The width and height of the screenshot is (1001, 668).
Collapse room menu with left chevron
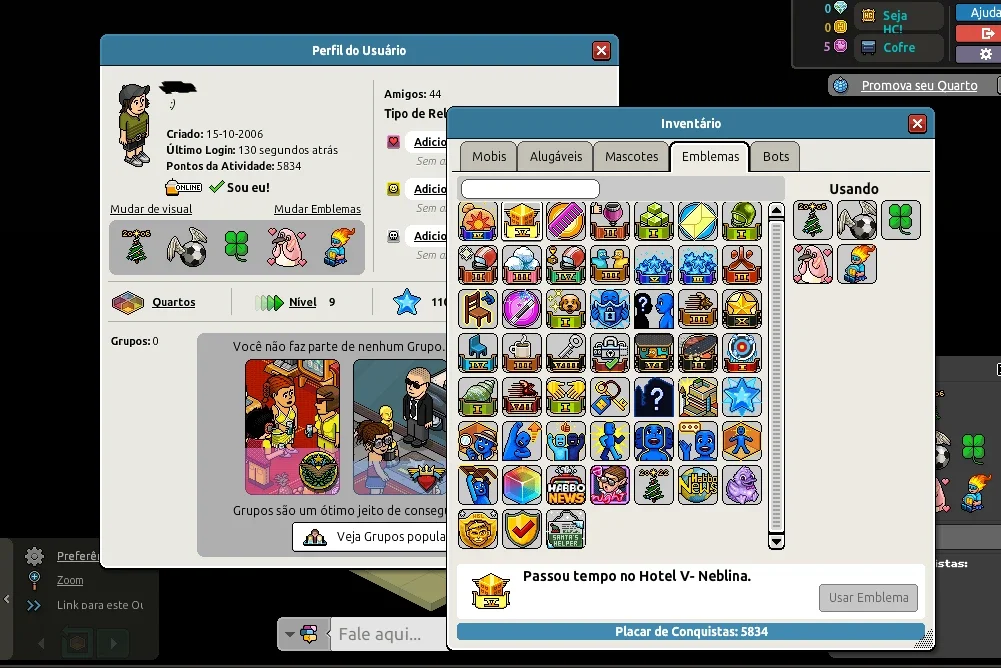[x=6, y=599]
